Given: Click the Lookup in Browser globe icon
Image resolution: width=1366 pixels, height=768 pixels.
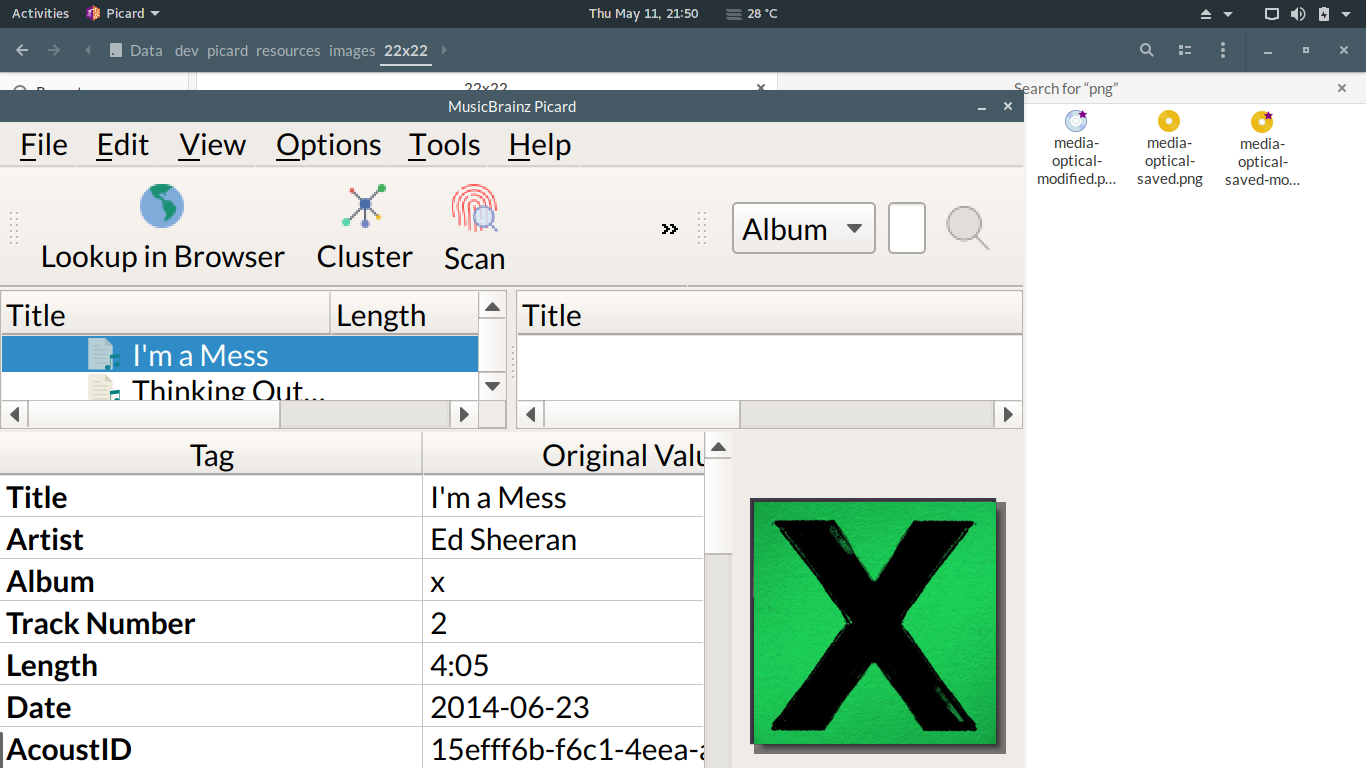Looking at the screenshot, I should coord(161,206).
